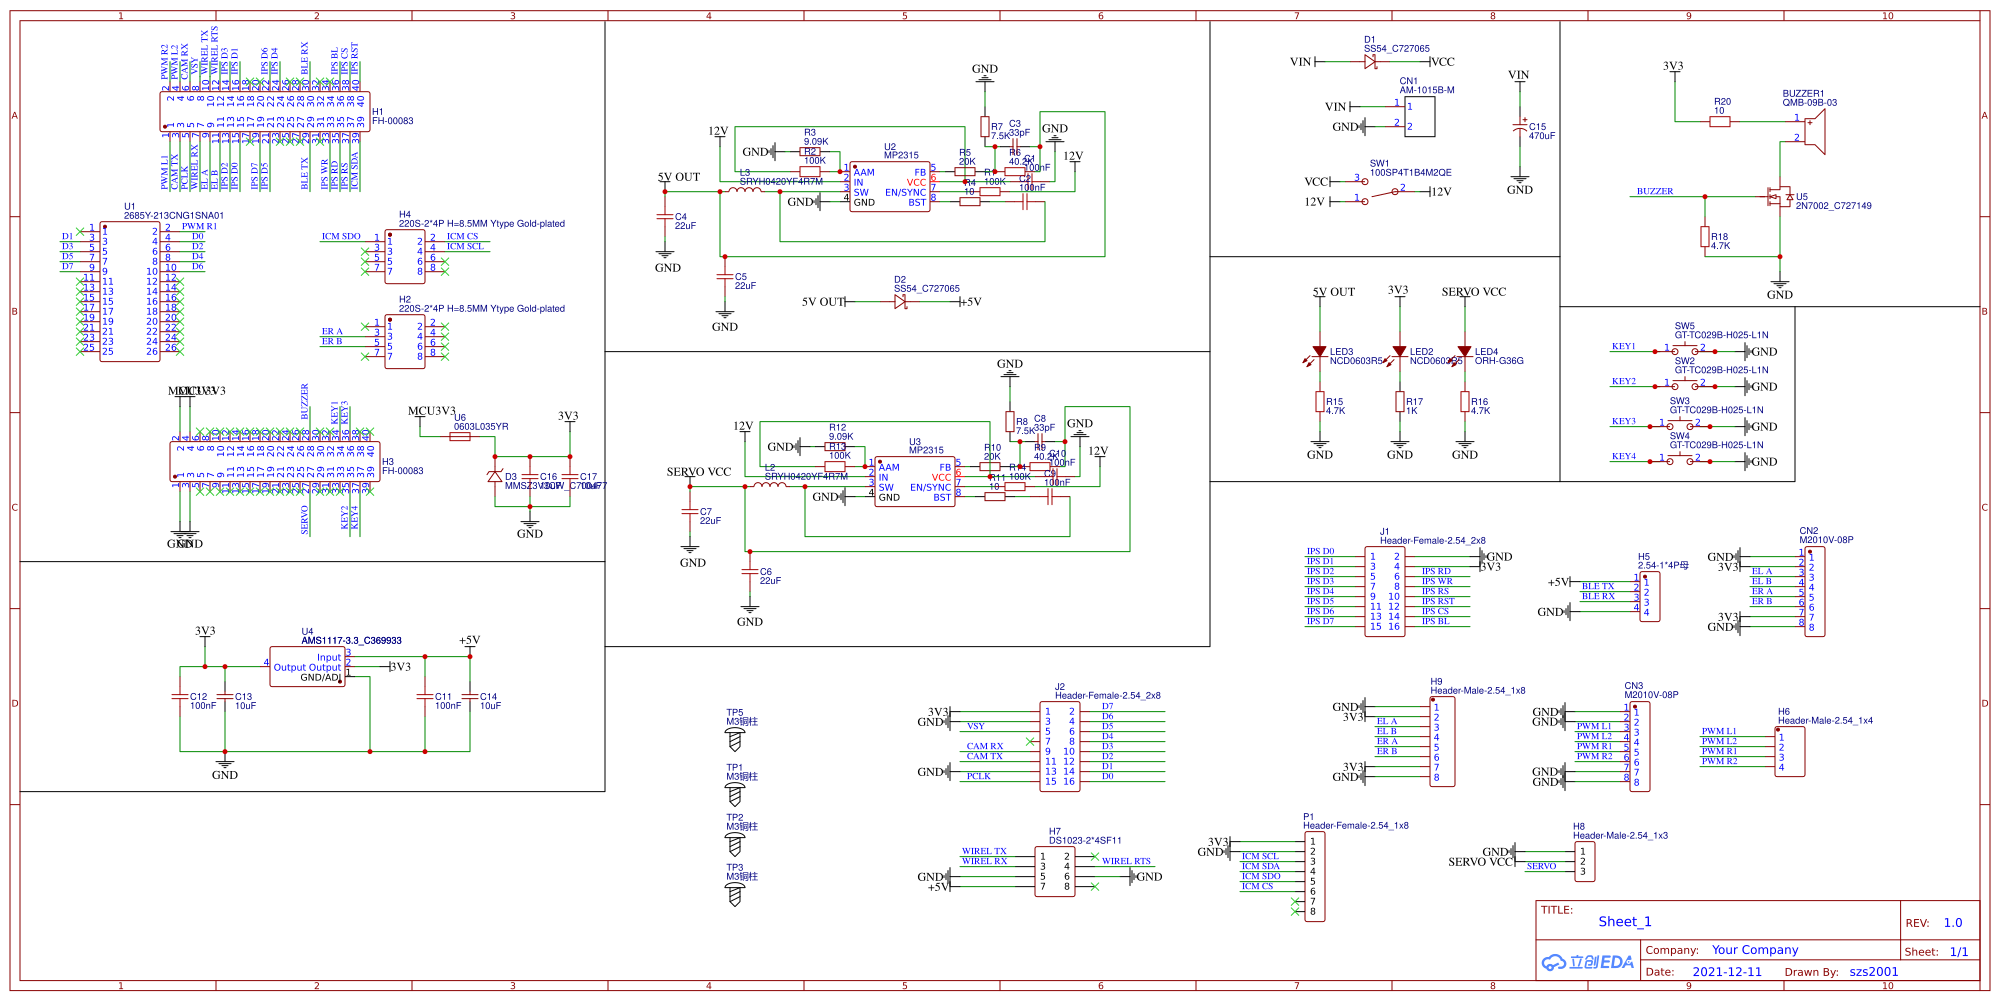
Task: Click the H6 Header-Male 1x4 connector
Action: tap(1790, 751)
